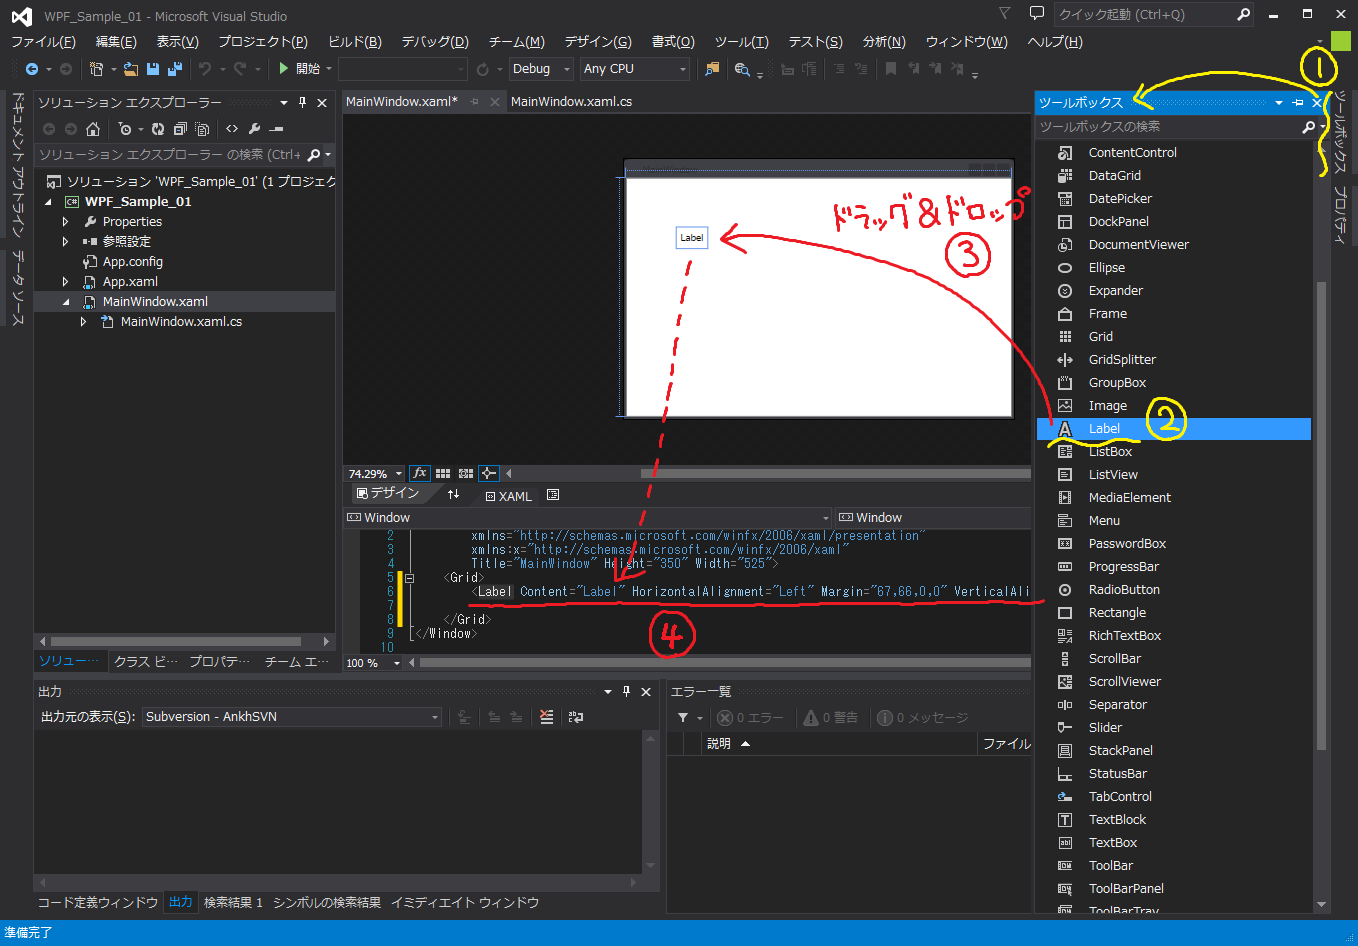The width and height of the screenshot is (1358, 946).
Task: Toggle snap grid display in designer
Action: [443, 473]
